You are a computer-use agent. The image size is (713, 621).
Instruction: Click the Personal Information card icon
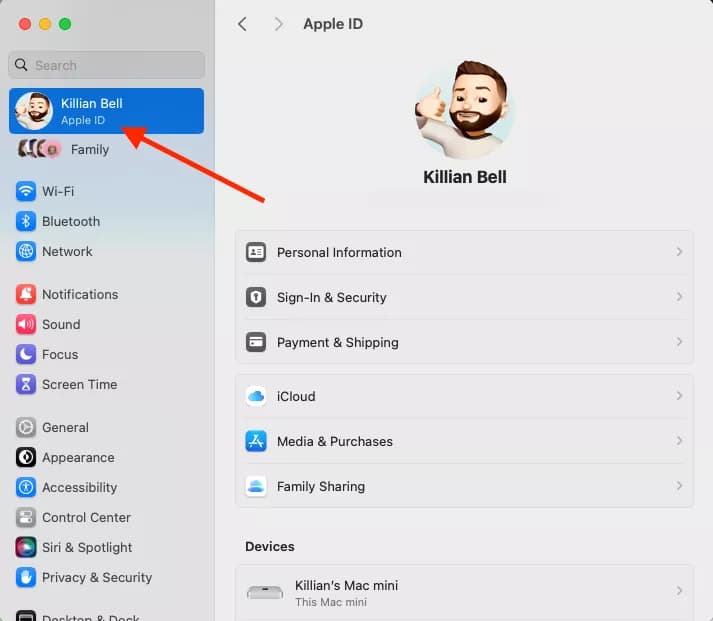[x=256, y=252]
